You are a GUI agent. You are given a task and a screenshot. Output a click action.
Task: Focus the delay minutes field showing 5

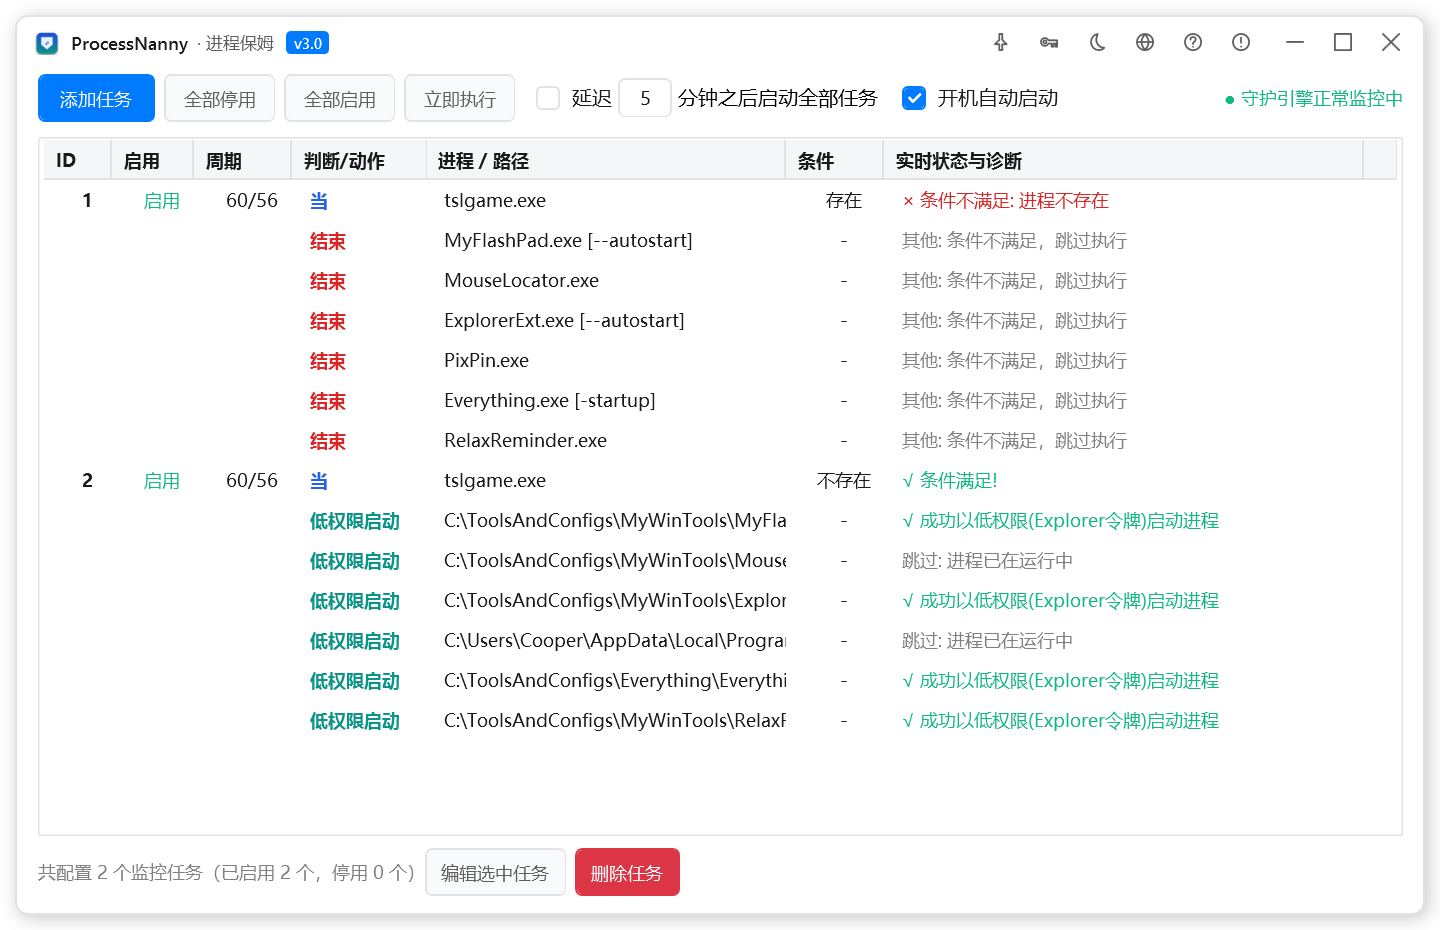(645, 98)
